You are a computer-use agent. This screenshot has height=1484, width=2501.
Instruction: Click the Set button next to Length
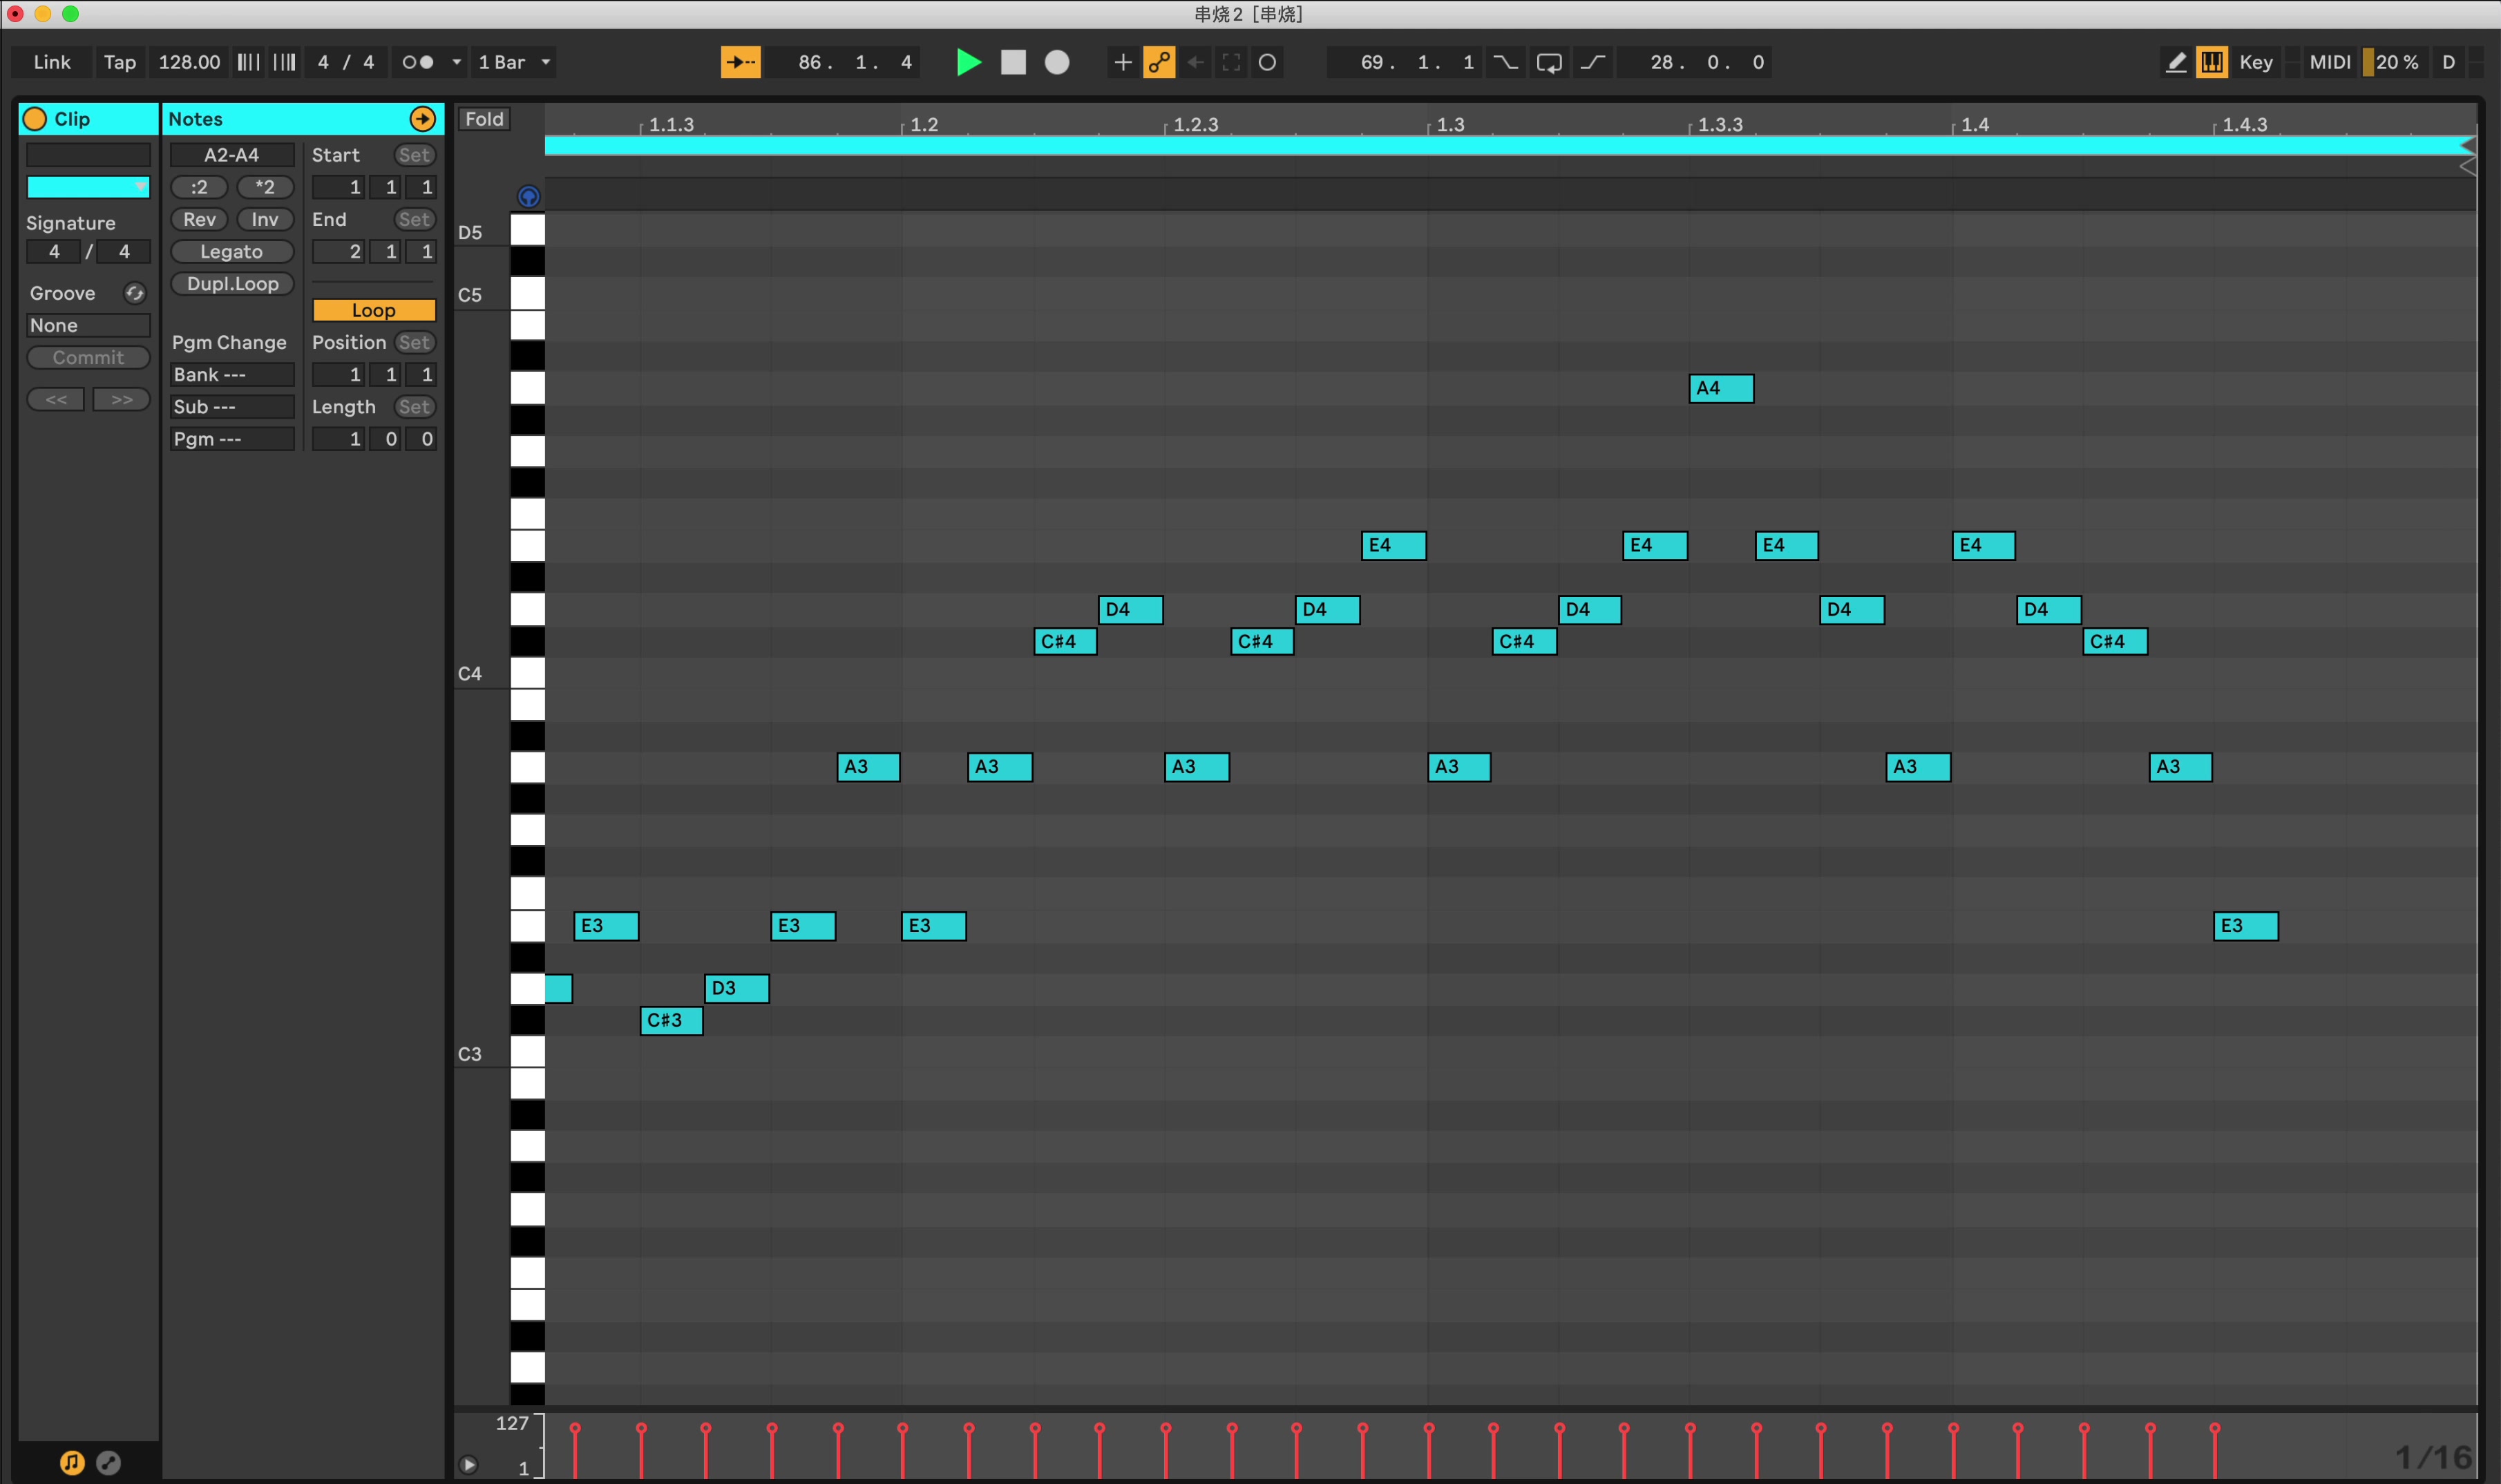414,406
